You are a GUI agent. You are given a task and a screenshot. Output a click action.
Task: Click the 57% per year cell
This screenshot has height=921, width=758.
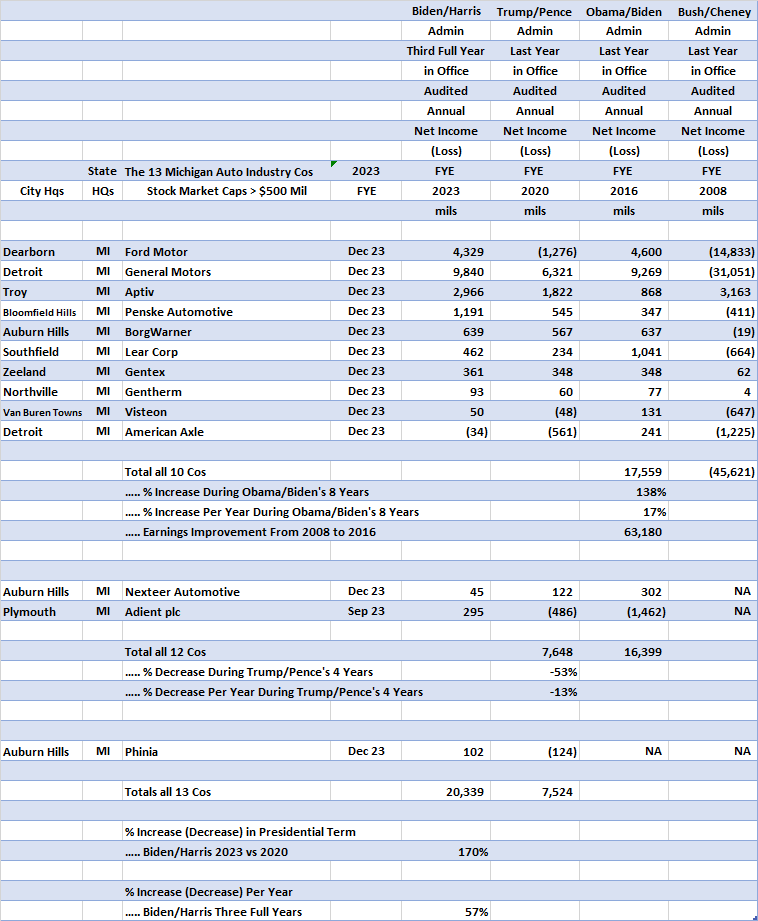(x=446, y=911)
